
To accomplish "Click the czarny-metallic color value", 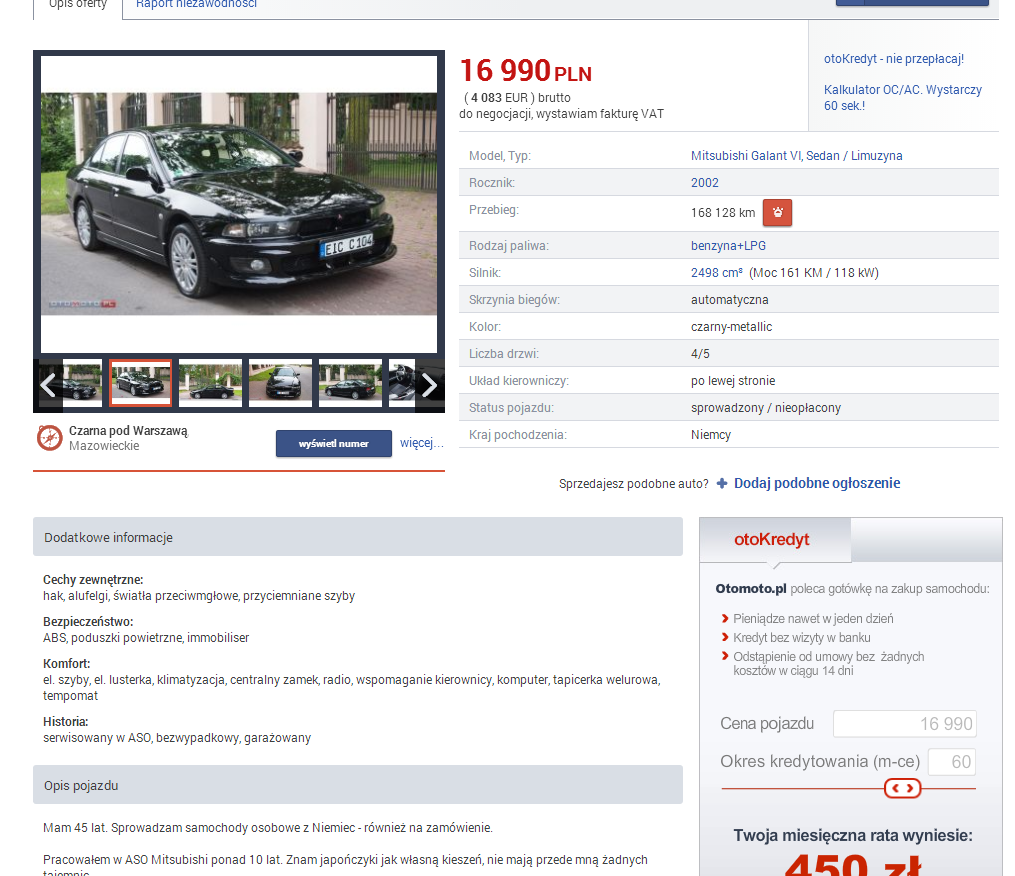I will (731, 327).
